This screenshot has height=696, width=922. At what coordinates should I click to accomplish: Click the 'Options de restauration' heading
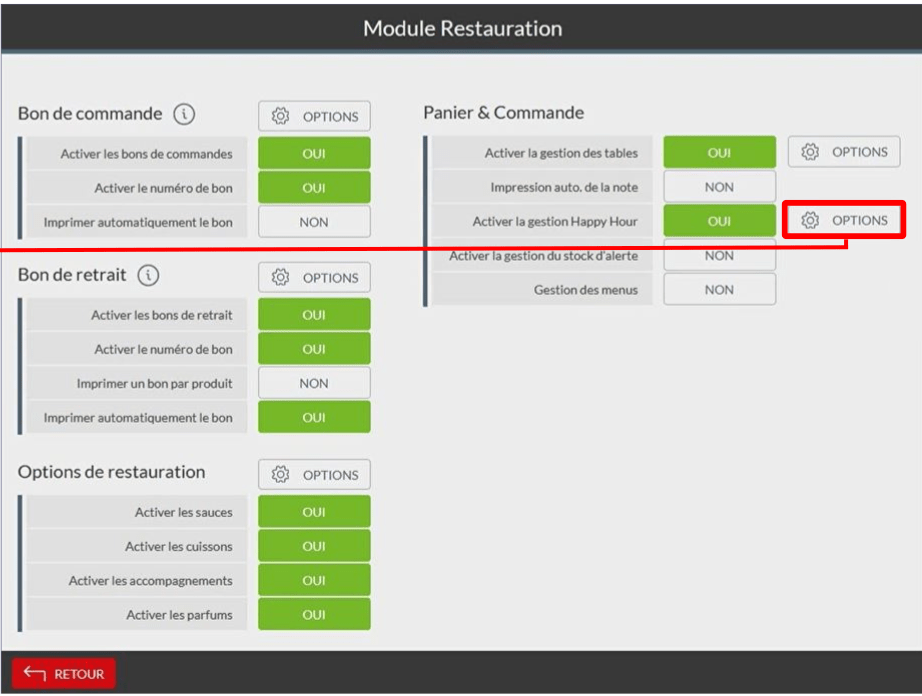click(x=111, y=471)
